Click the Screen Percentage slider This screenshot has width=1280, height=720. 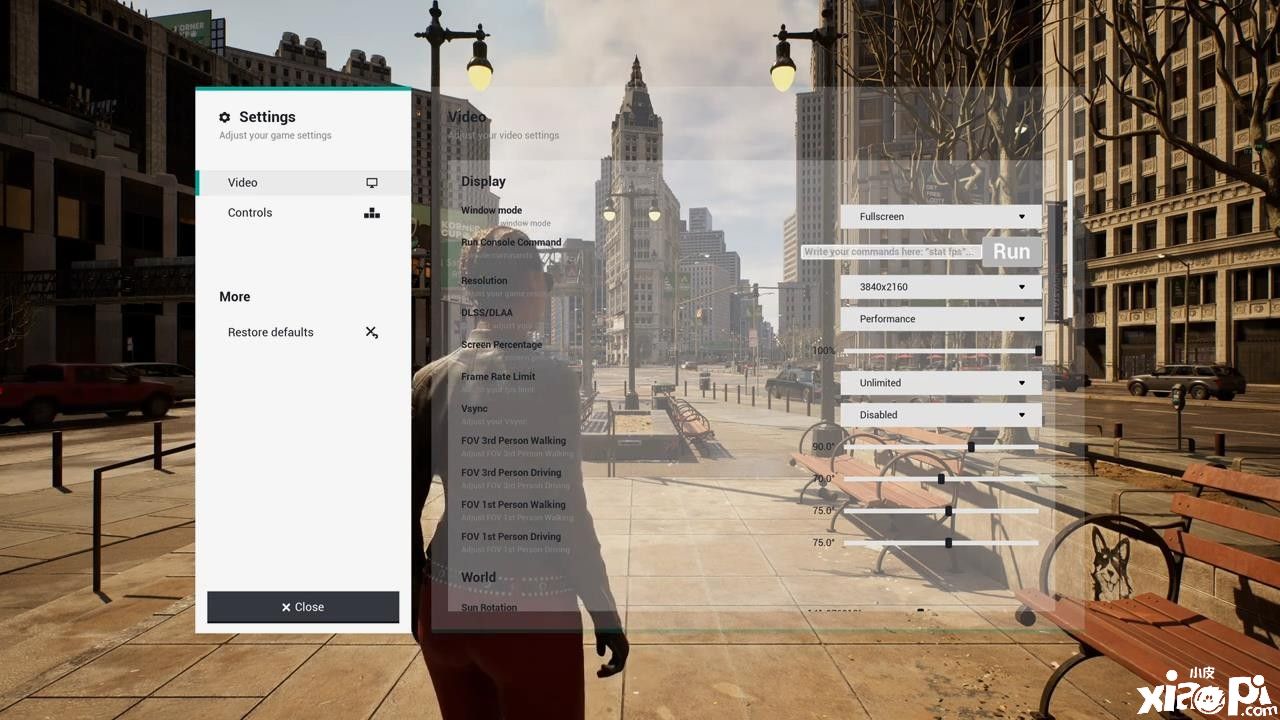coord(941,351)
